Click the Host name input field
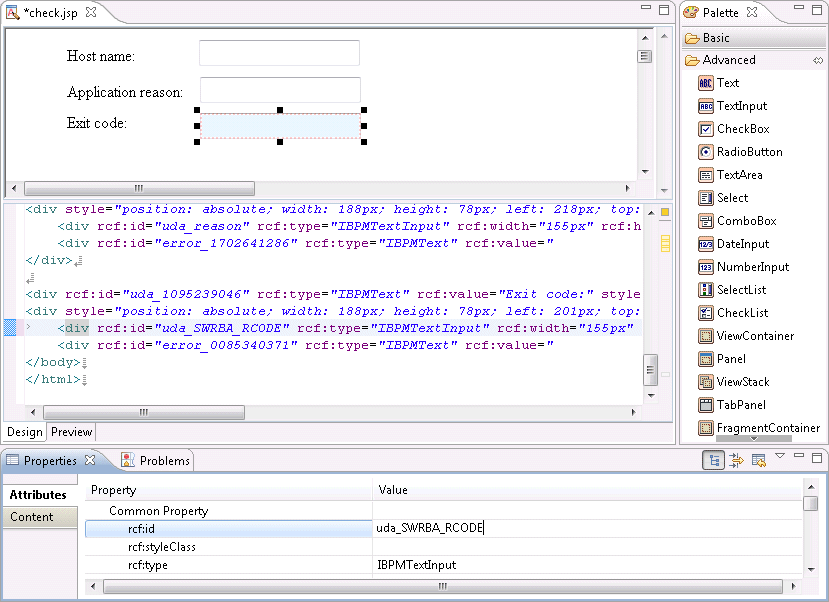Screen dimensions: 829x602 click(x=279, y=53)
